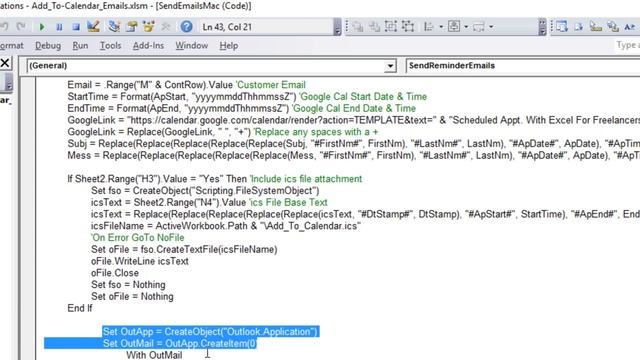Open the Format menu

(x=11, y=46)
